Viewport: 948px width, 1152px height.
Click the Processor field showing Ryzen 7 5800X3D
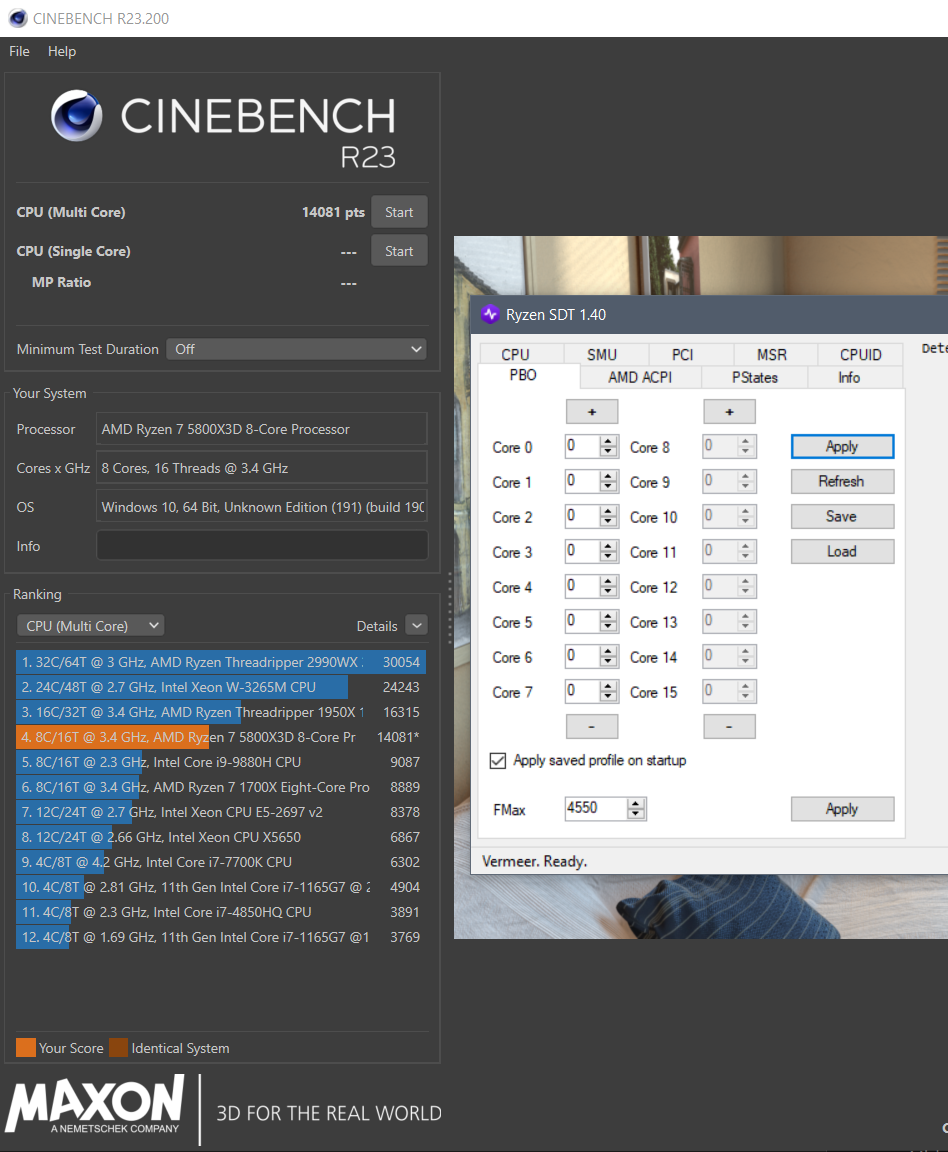[262, 429]
